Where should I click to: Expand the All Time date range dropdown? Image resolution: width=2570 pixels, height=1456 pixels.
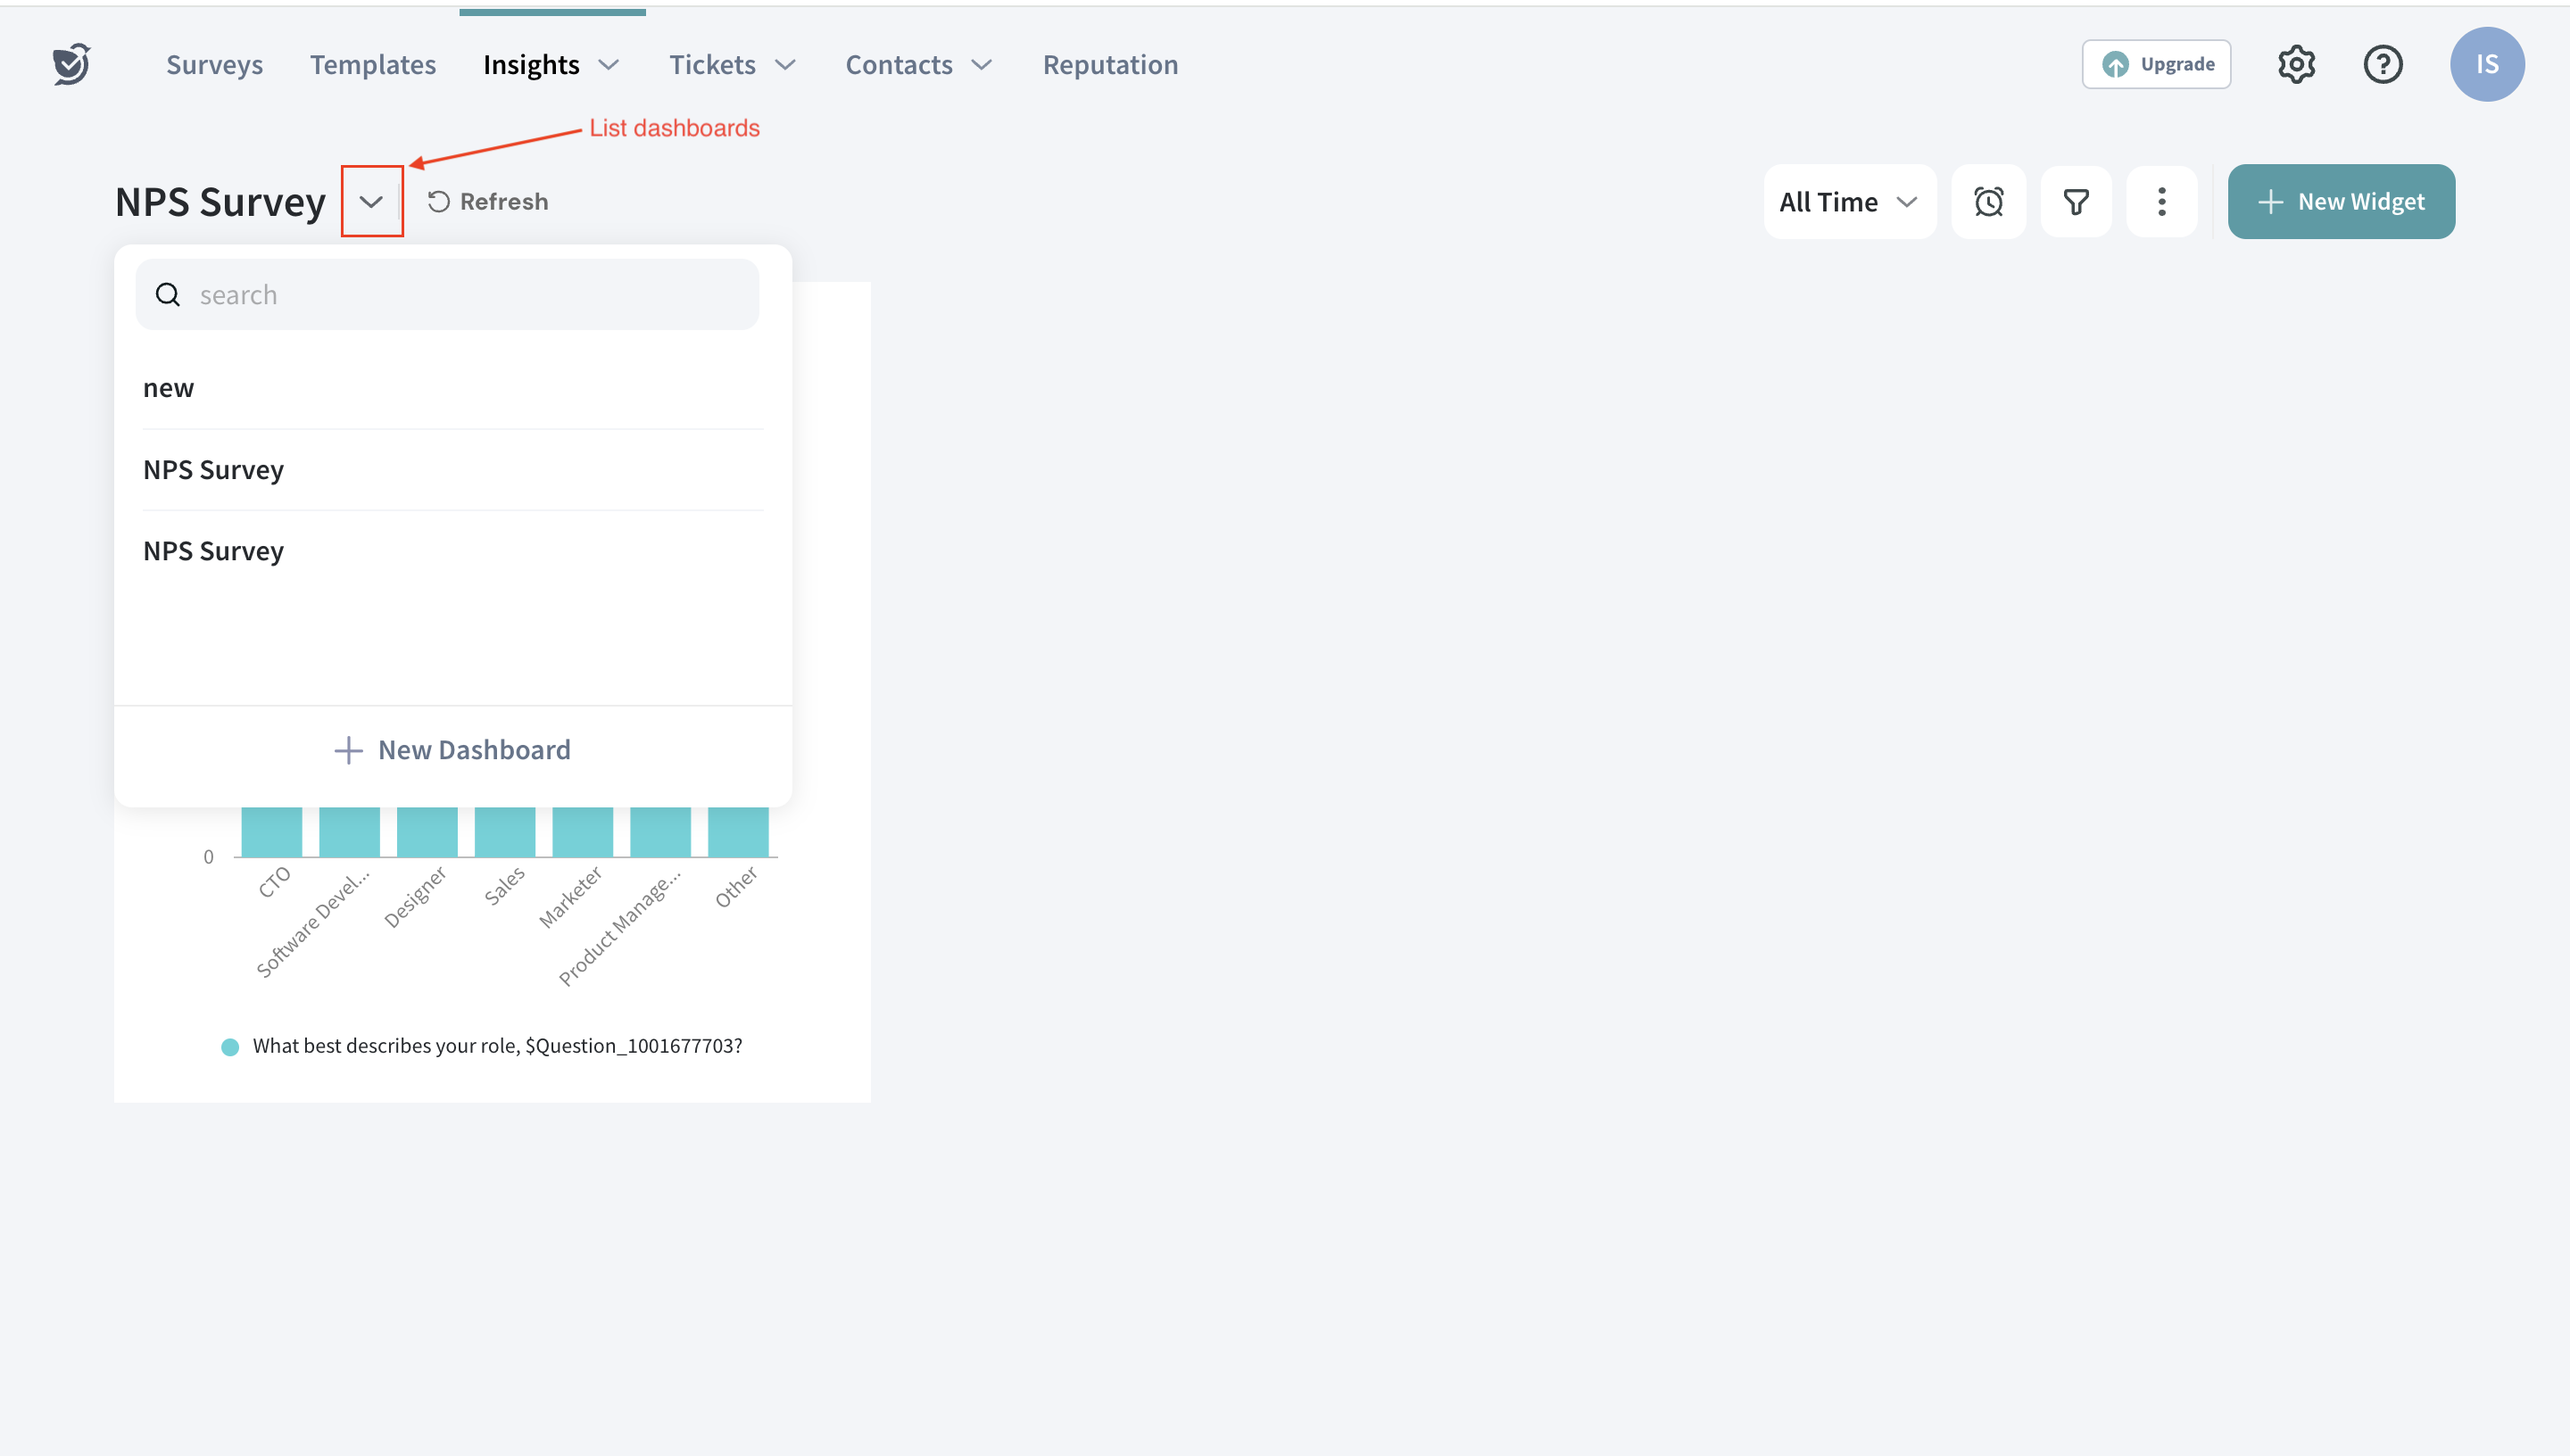(1848, 202)
